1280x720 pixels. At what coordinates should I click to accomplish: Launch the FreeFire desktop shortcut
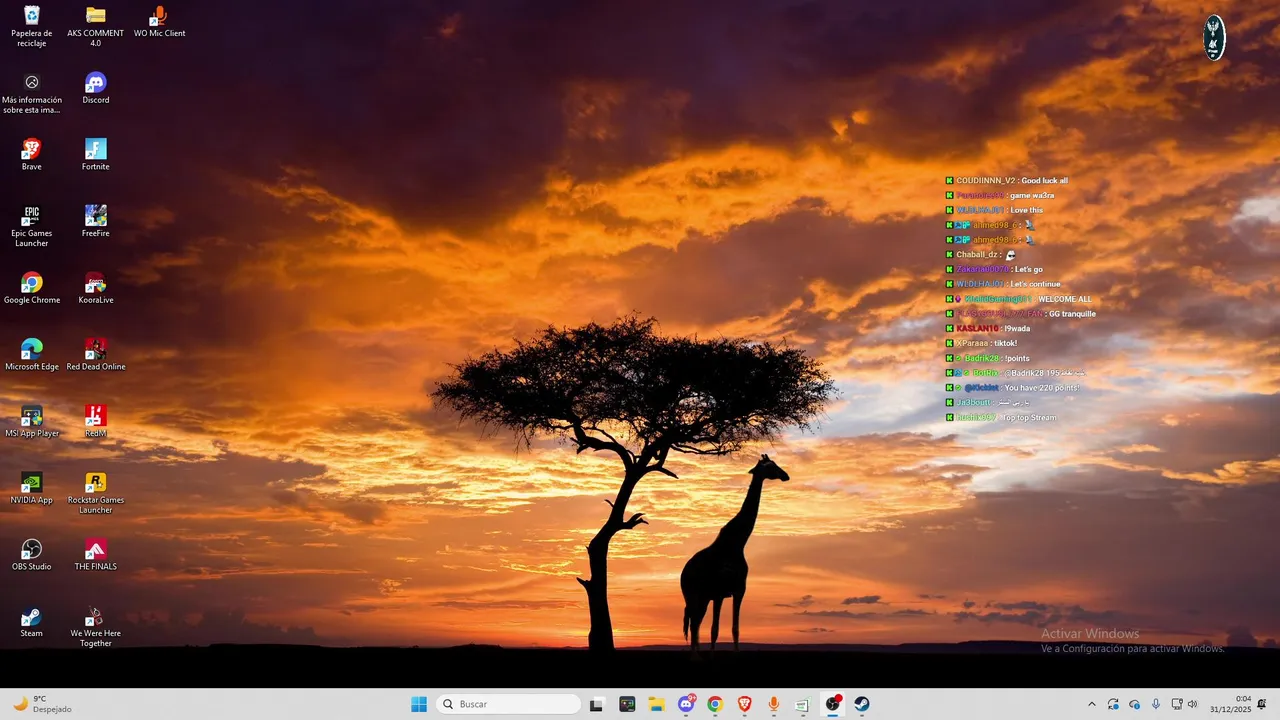pos(96,221)
